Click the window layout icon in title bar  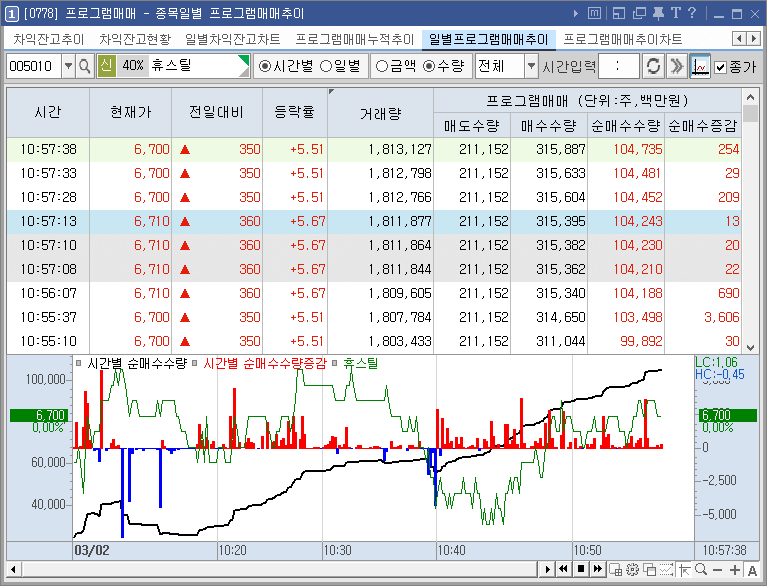pos(619,13)
